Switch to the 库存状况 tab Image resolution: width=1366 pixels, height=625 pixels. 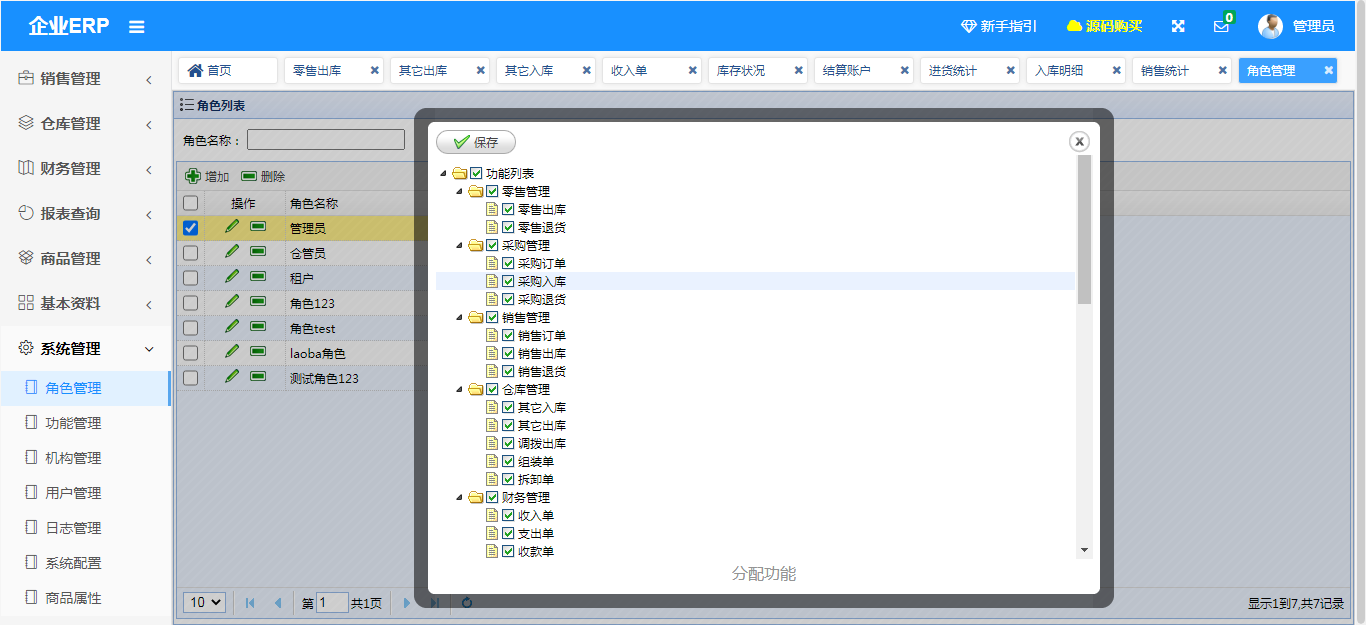tap(741, 71)
